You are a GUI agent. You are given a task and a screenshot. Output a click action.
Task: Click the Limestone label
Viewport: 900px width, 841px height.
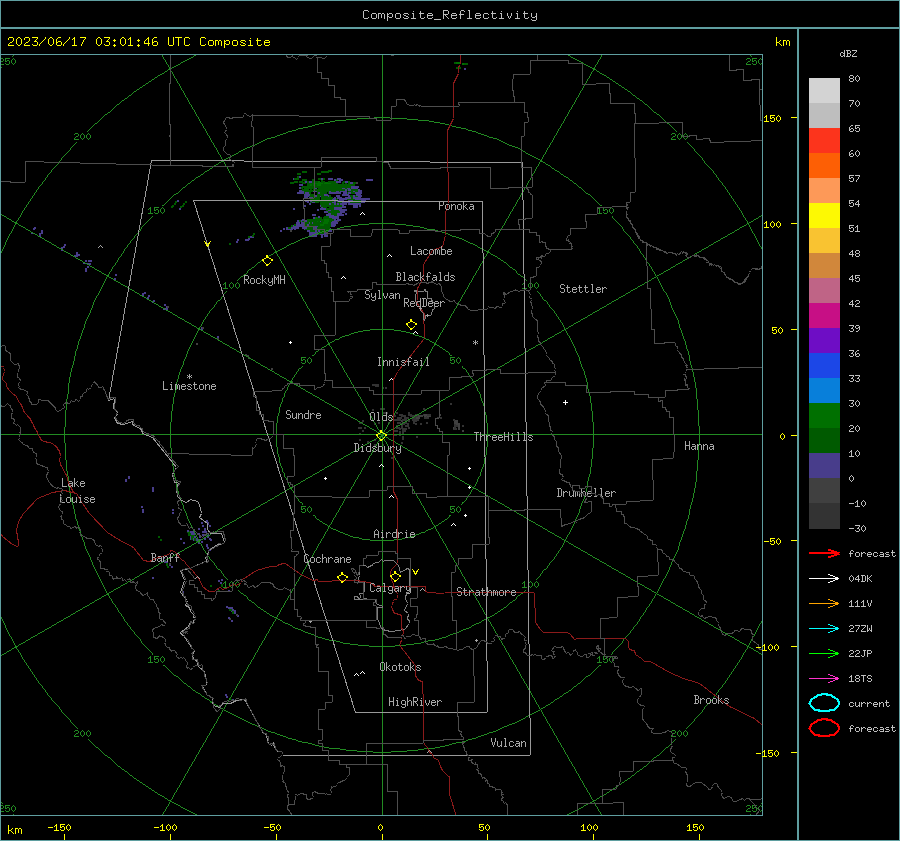[x=189, y=386]
